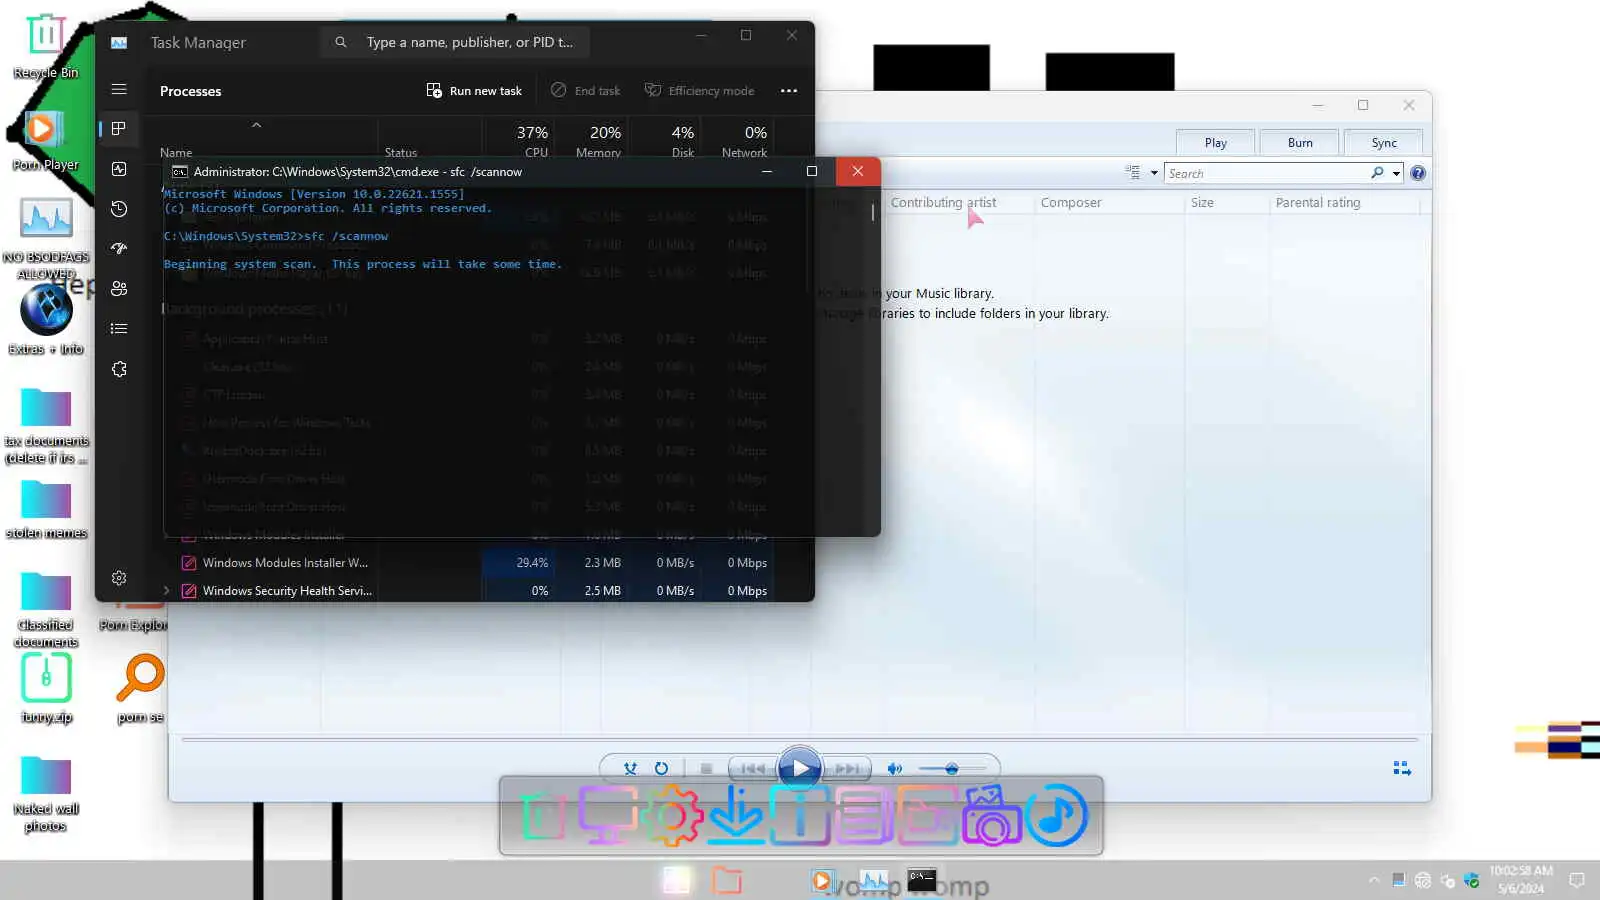Show hidden icons in the system tray
The width and height of the screenshot is (1600, 900).
point(1374,880)
